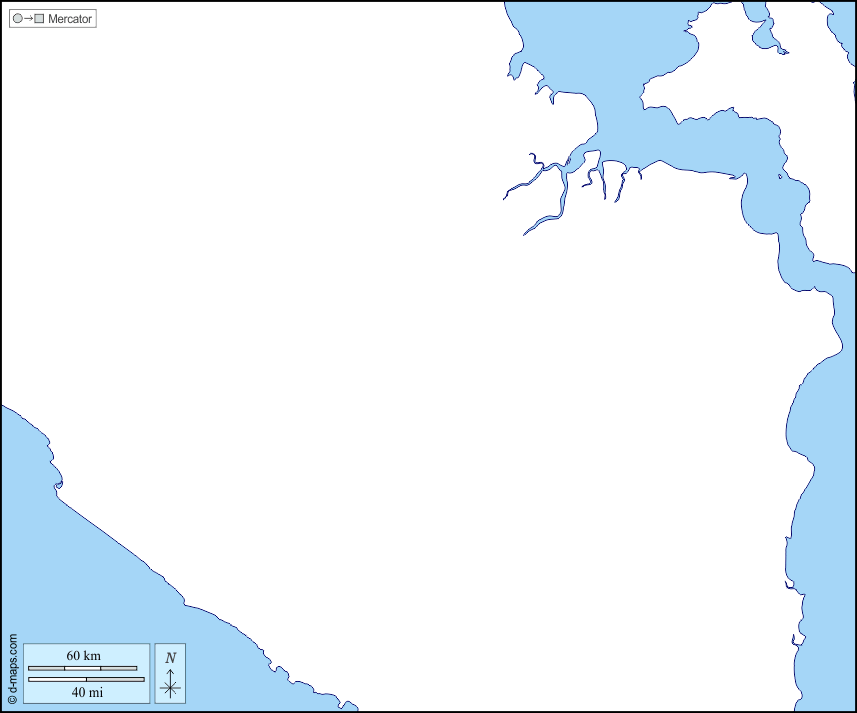Click the square icon beside Mercator
Viewport: 857px width, 713px height.
39,18
